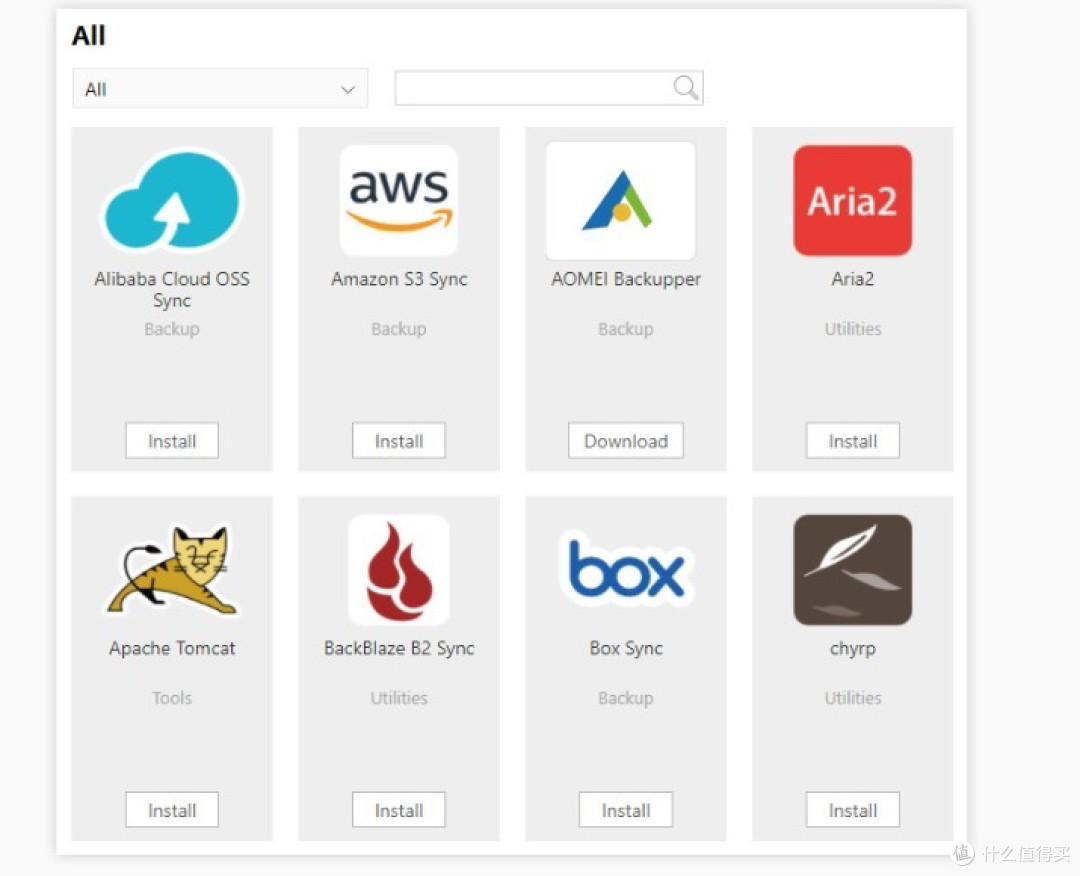Click the Amazon S3 Sync aws icon
The width and height of the screenshot is (1080, 876).
[399, 200]
